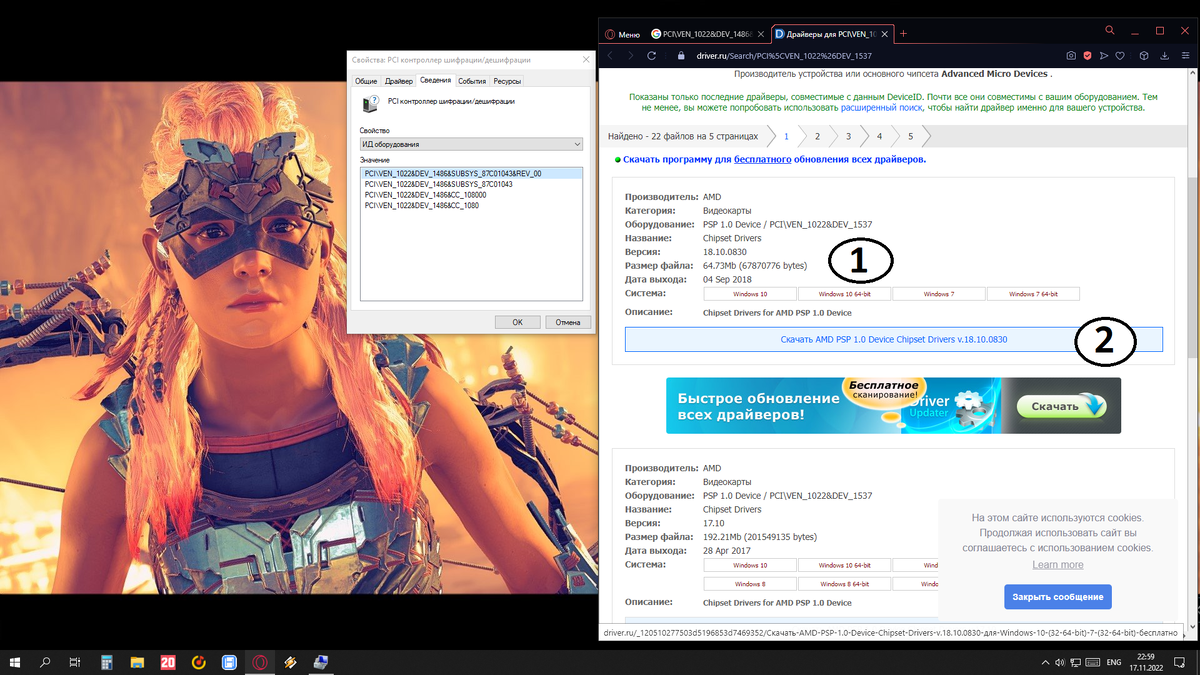The width and height of the screenshot is (1200, 675).
Task: Open the Winamp lightning taskbar icon
Action: (x=290, y=662)
